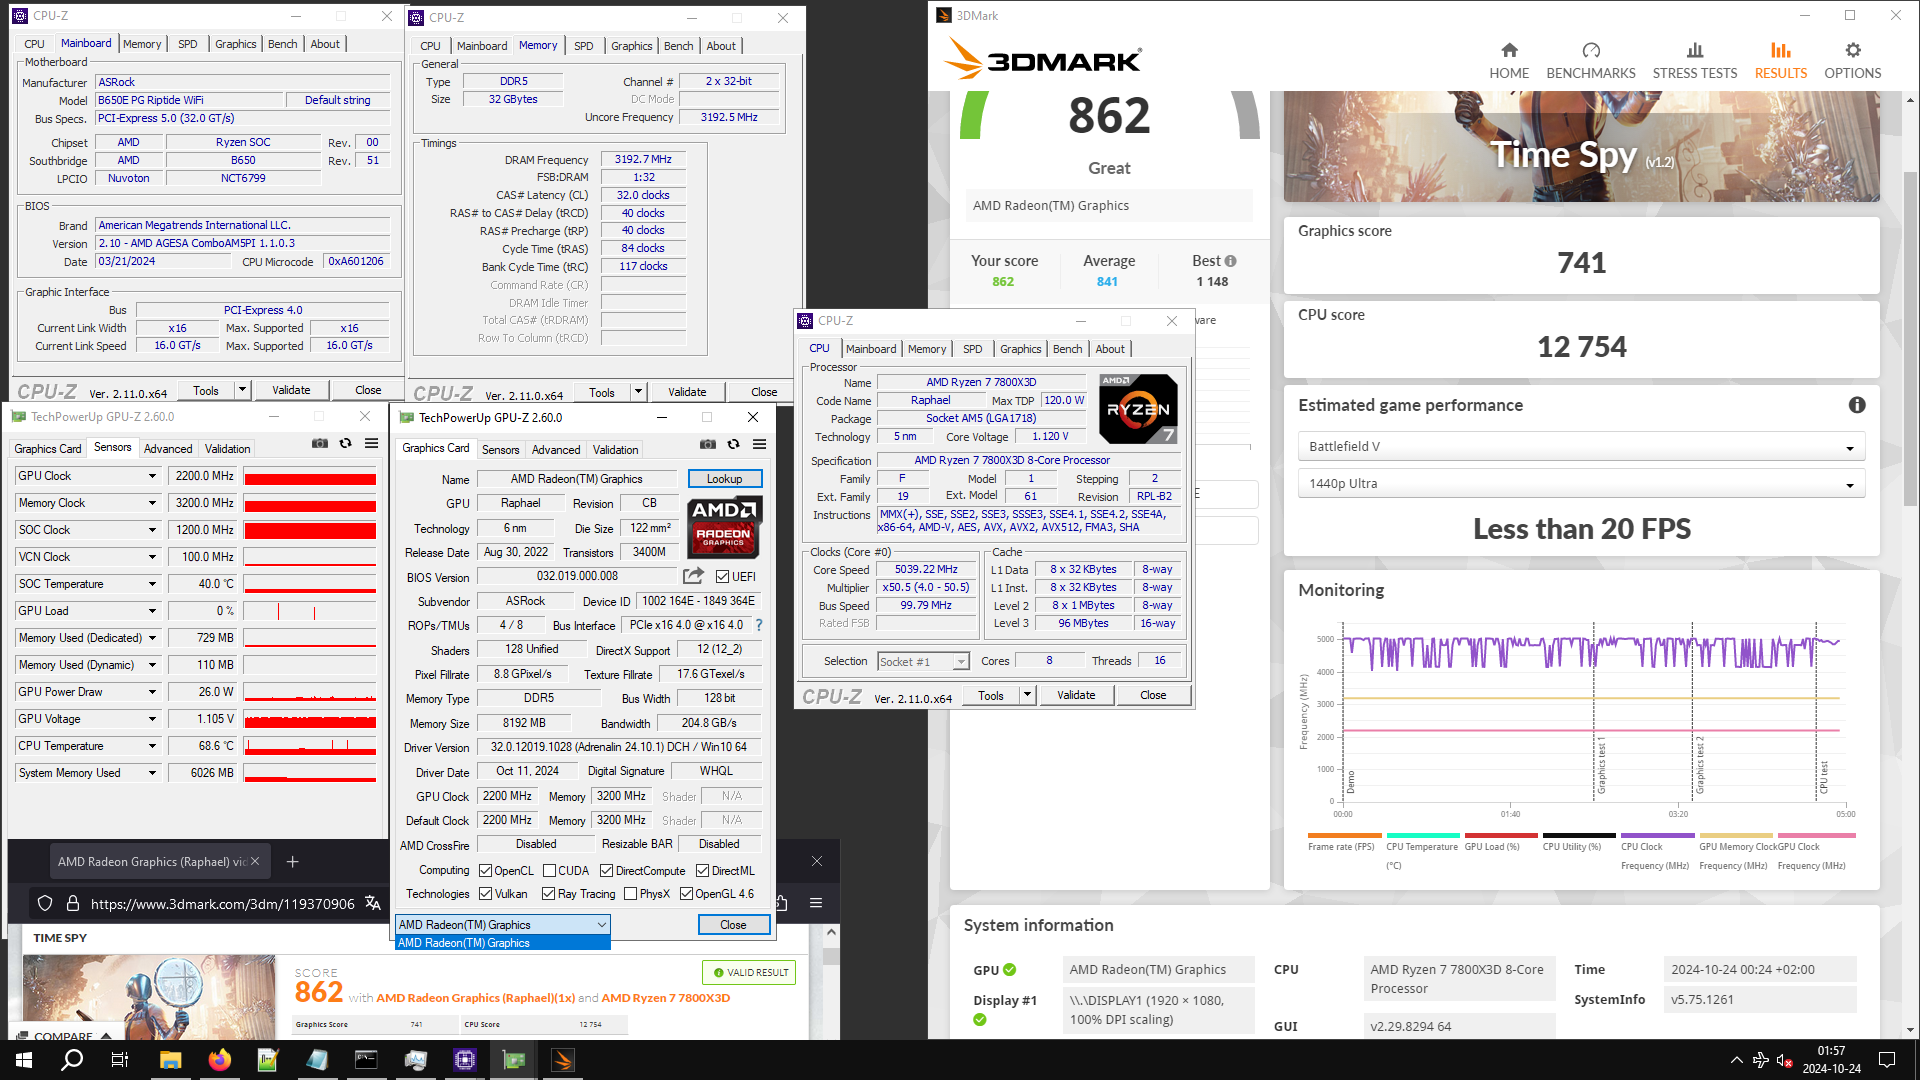Screen dimensions: 1920x1080
Task: Click Validate in CPU-Z CPU window
Action: tap(1076, 695)
